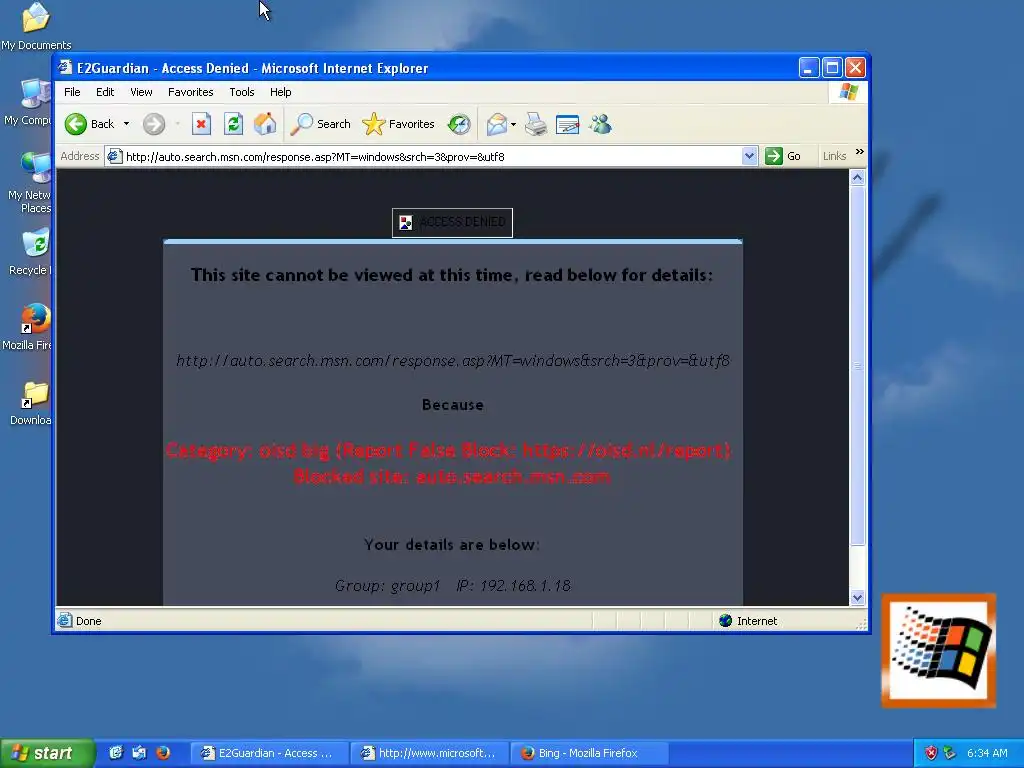Open Favorites star in toolbar
1024x768 pixels.
tap(398, 124)
